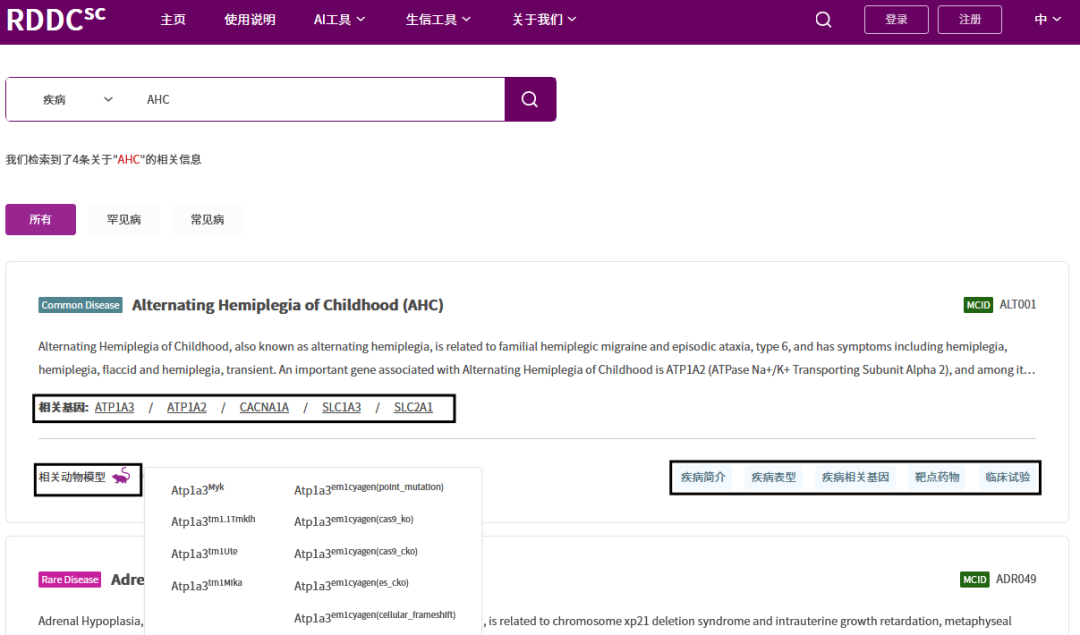
Task: Click the Common Disease badge on the AHC card
Action: coord(80,305)
